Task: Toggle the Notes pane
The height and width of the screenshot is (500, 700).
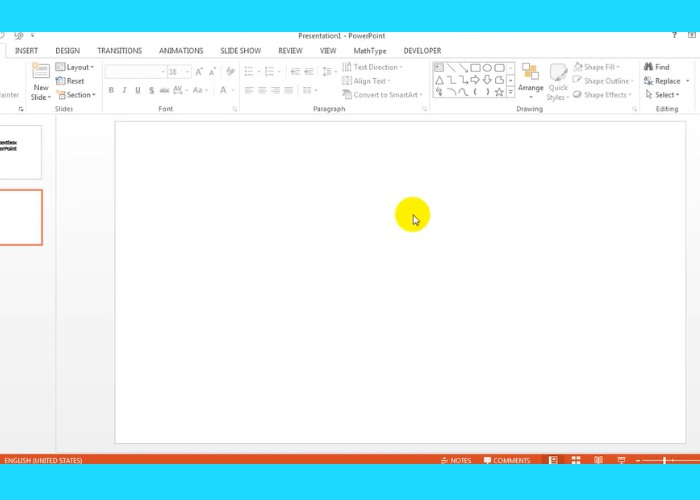Action: (x=455, y=460)
